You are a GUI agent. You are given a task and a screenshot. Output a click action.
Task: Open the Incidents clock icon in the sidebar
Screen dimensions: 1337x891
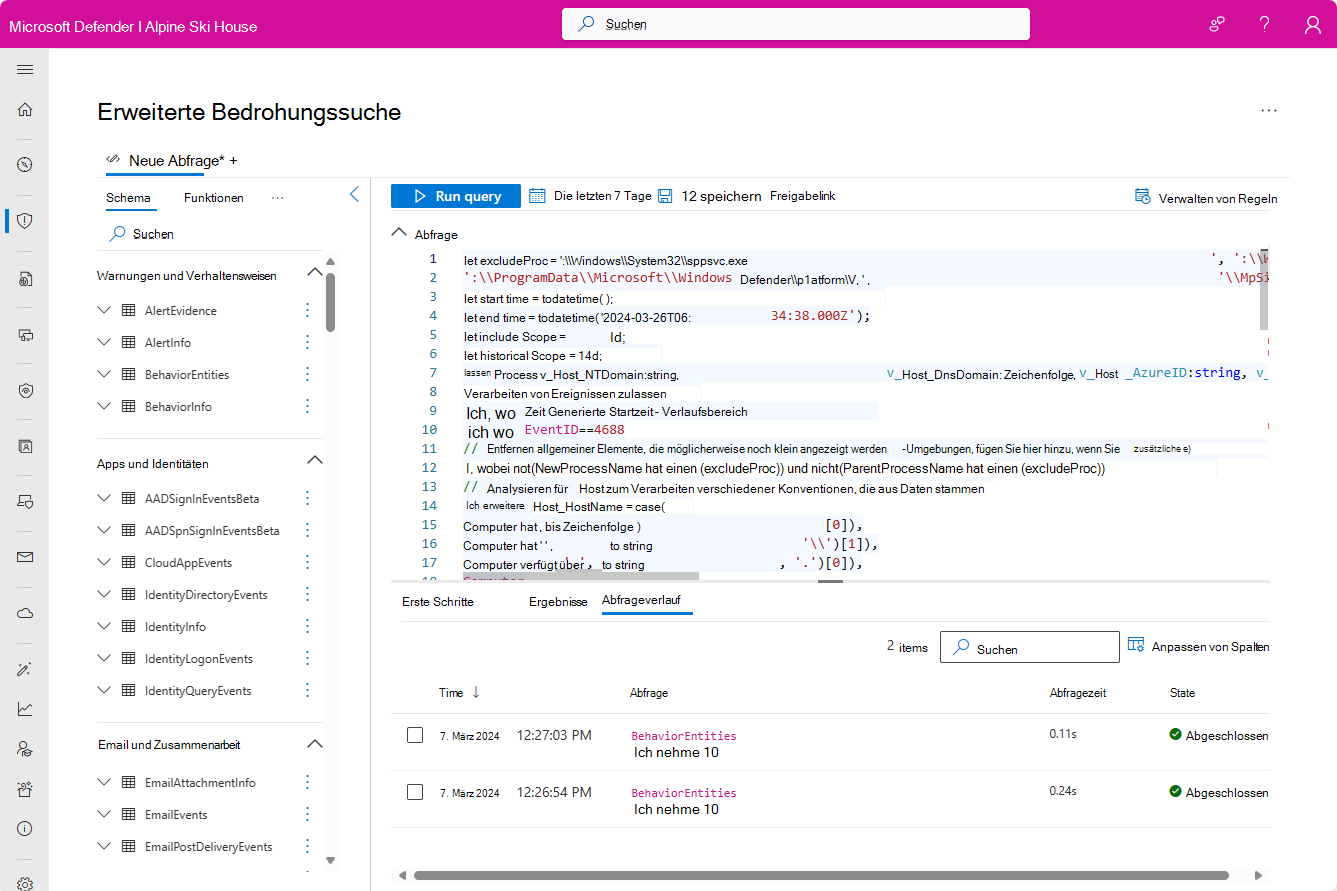25,165
